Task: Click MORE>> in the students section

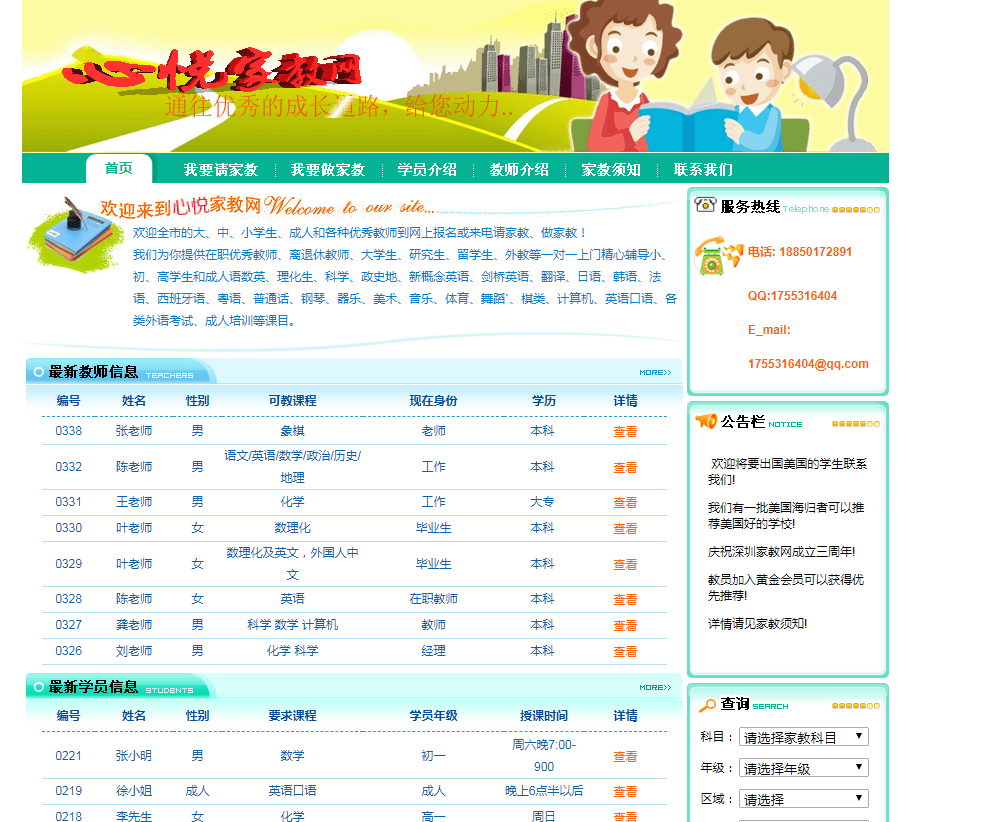Action: 655,688
